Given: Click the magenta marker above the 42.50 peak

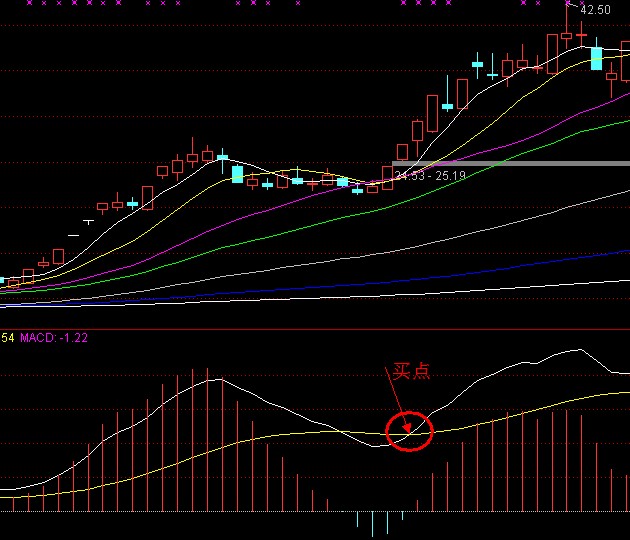Looking at the screenshot, I should [x=568, y=3].
